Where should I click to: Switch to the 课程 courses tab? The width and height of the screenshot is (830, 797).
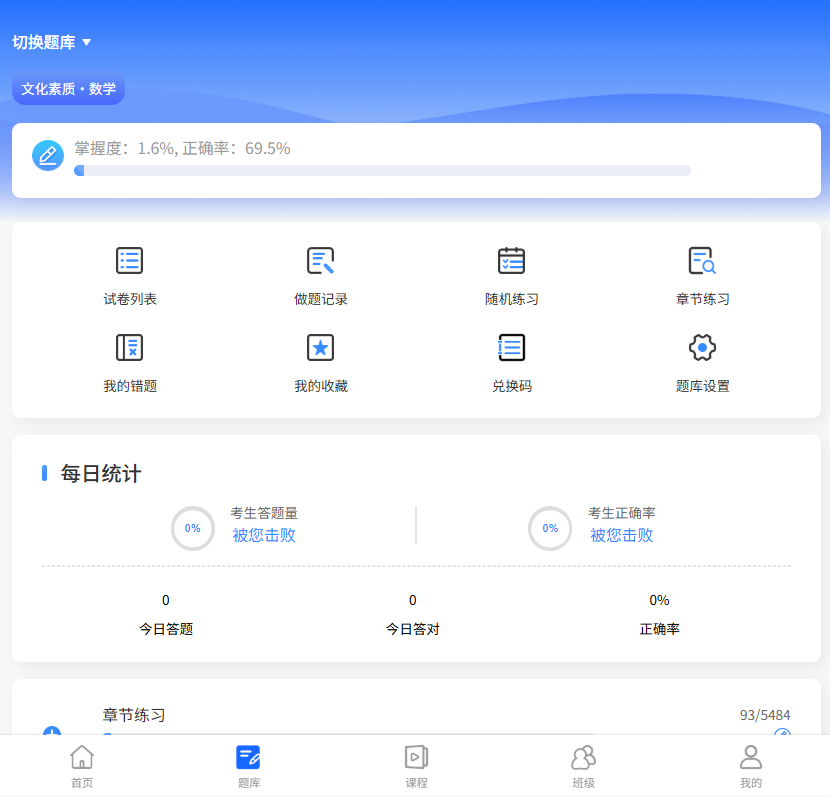416,766
